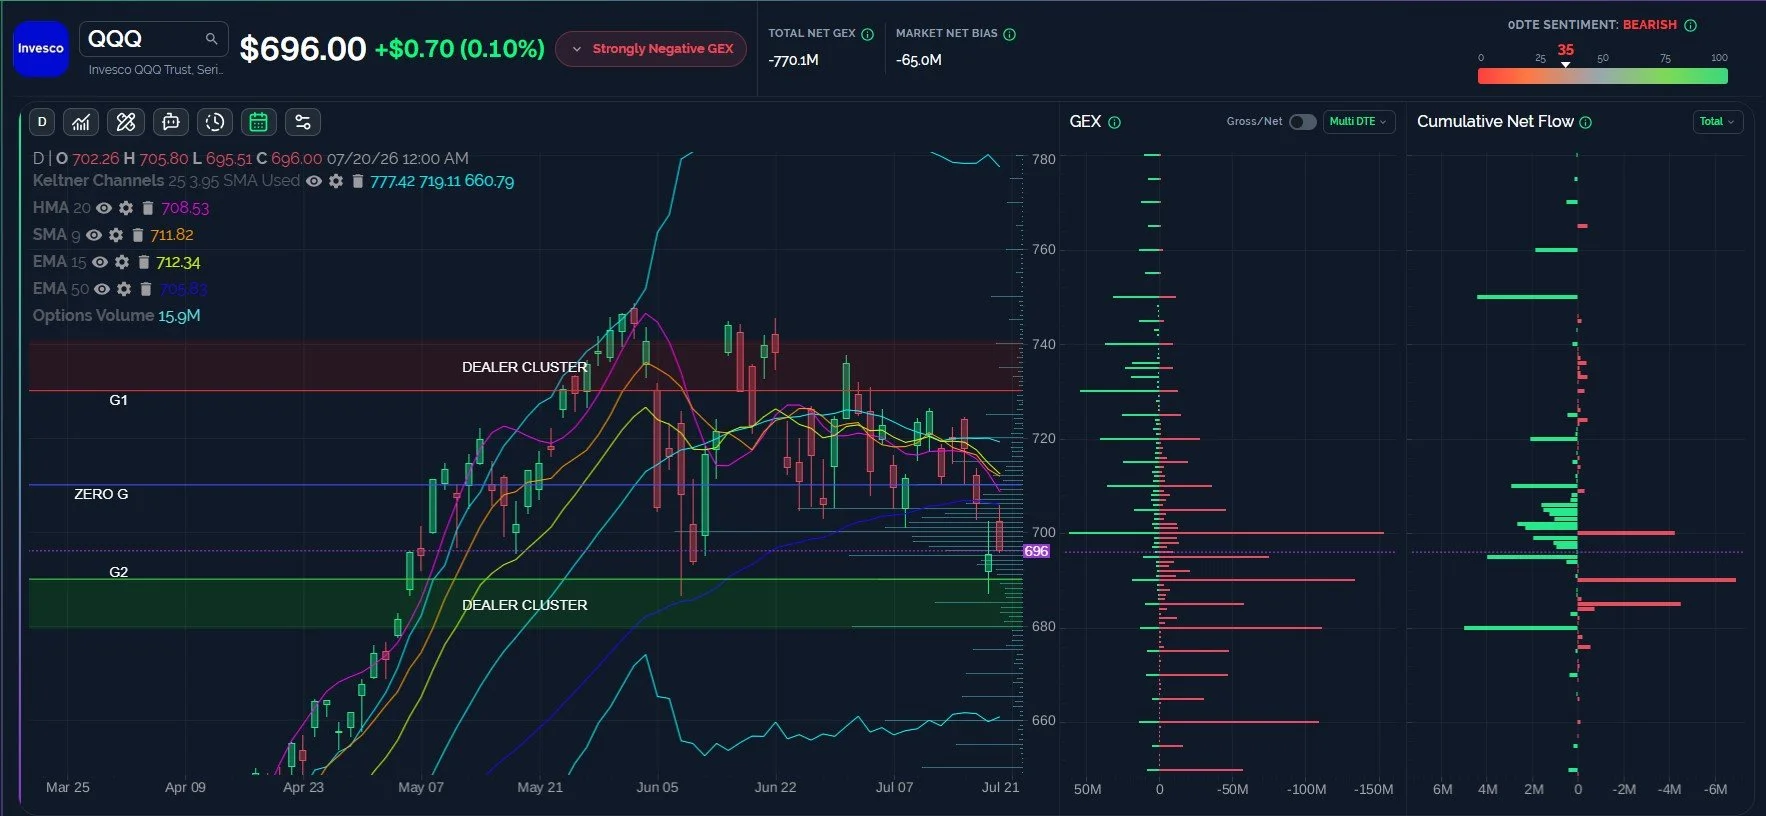Image resolution: width=1766 pixels, height=816 pixels.
Task: Click the upper red DEALER CLUSTER label
Action: (x=524, y=367)
